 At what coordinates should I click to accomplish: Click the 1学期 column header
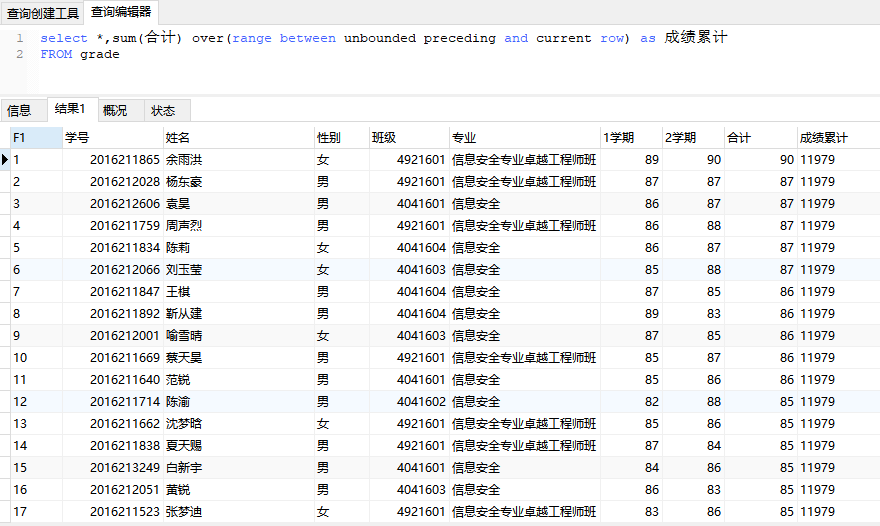(631, 138)
